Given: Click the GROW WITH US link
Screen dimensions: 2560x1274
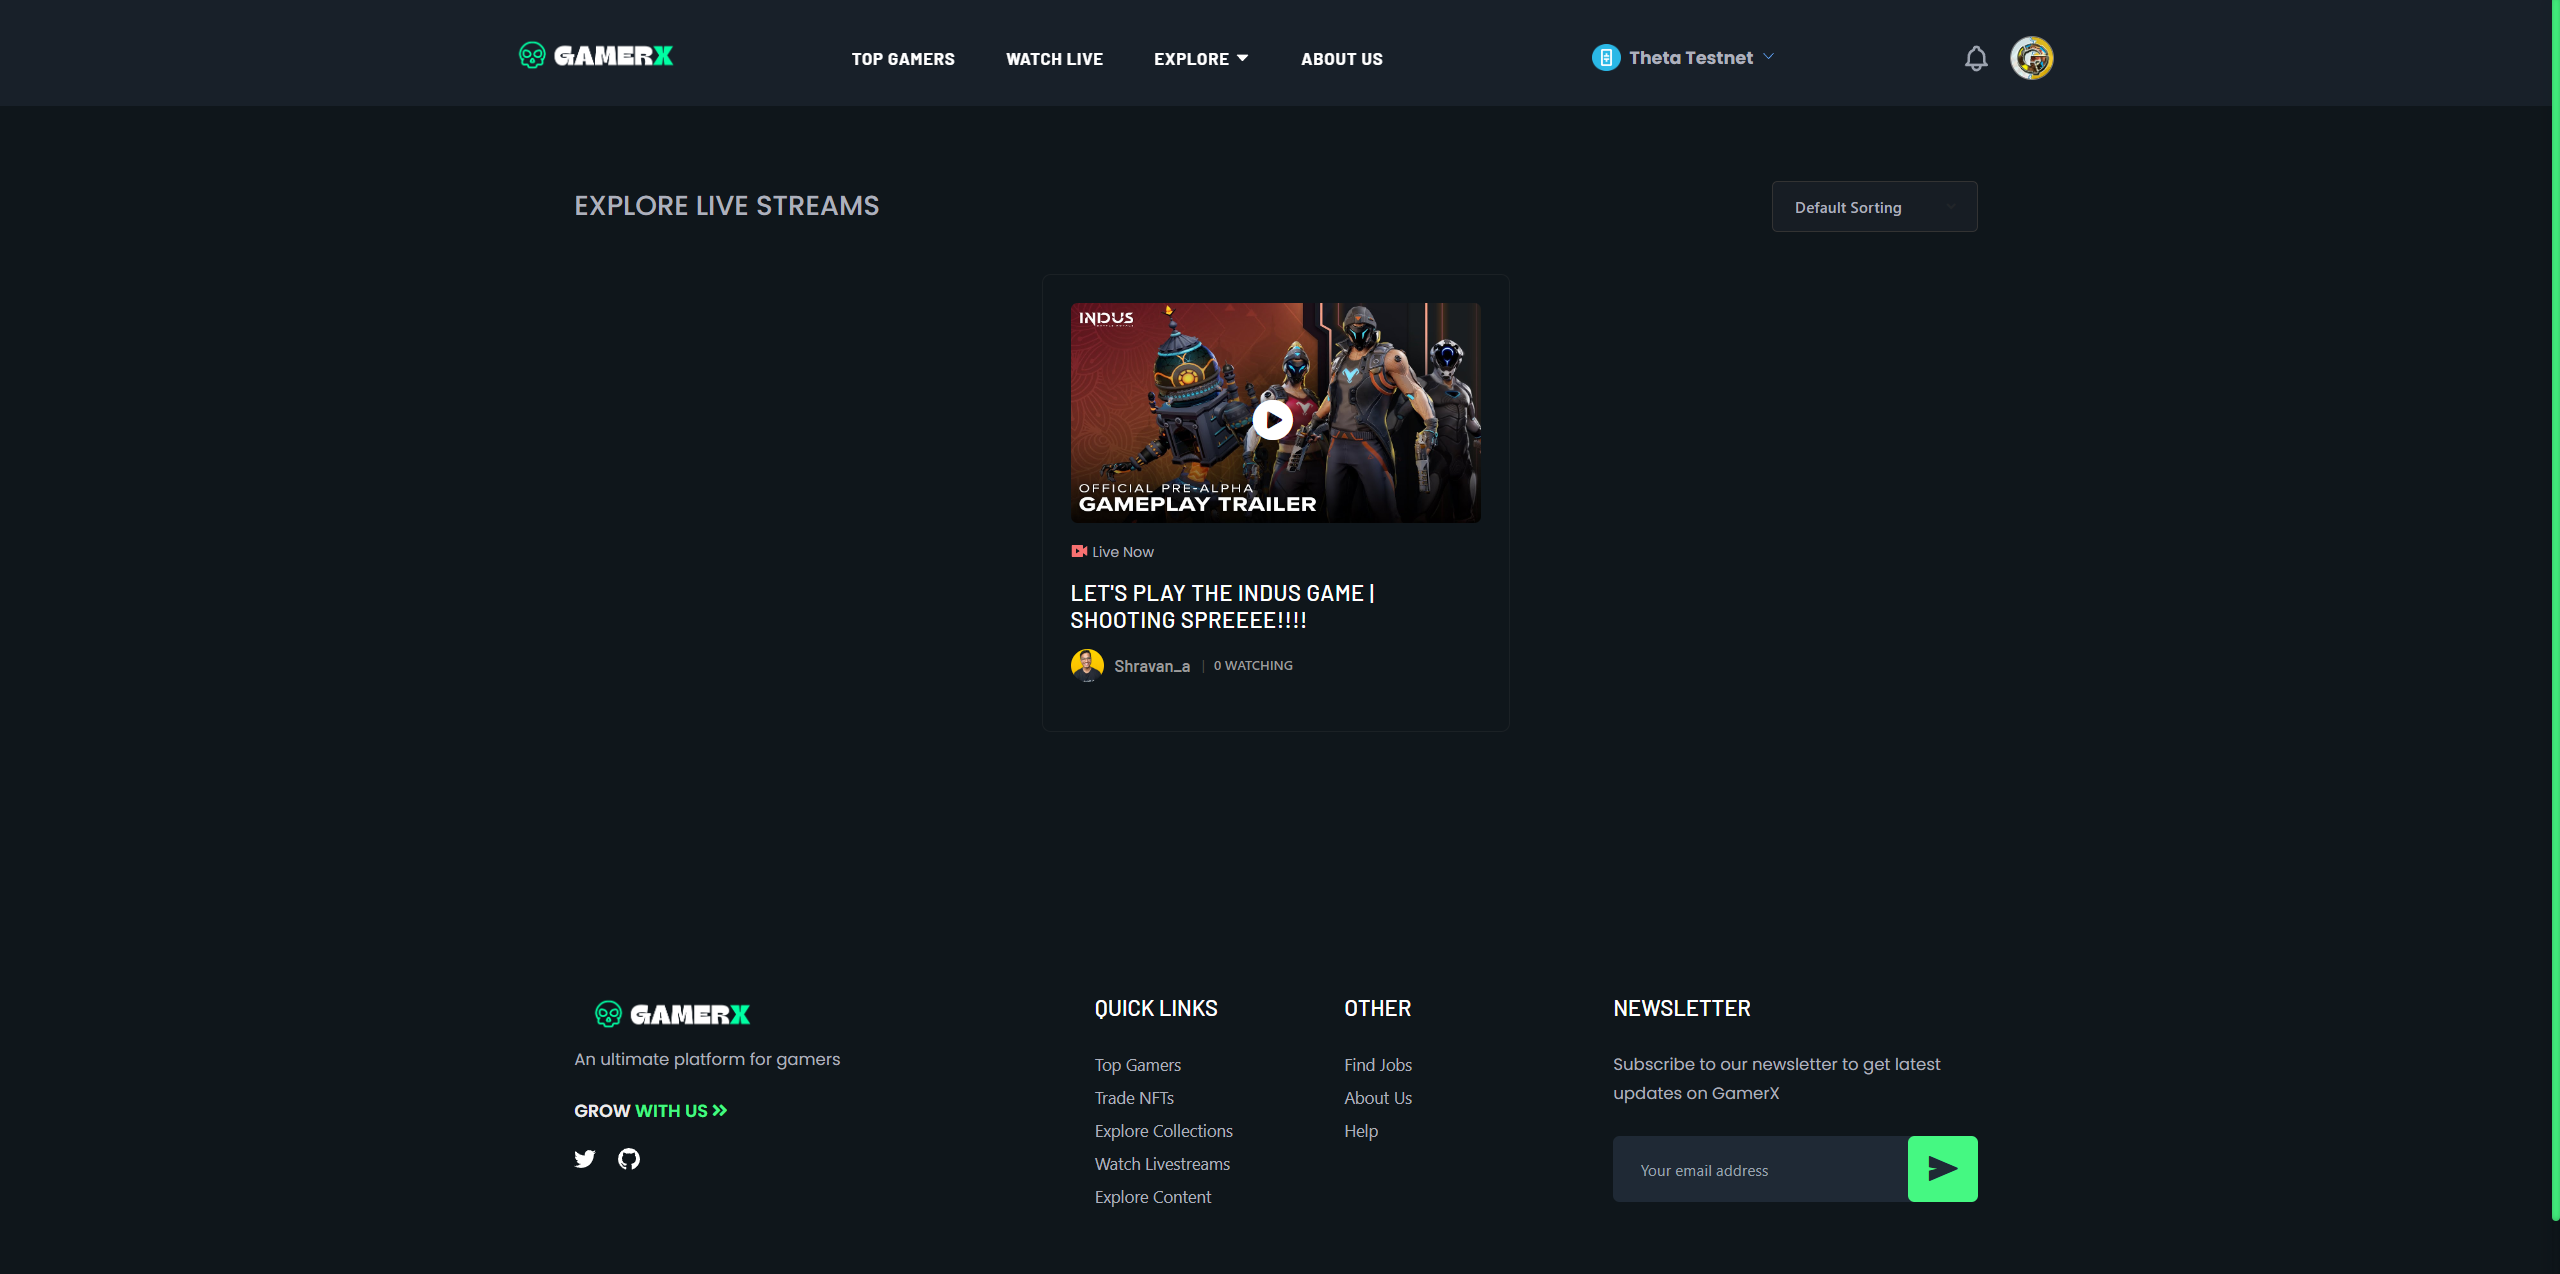Looking at the screenshot, I should [650, 1110].
